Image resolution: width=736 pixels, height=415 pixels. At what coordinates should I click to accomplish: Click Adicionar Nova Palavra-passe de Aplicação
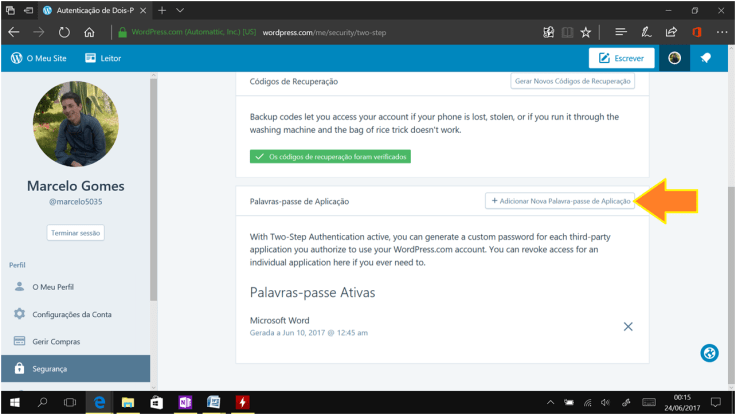(560, 201)
